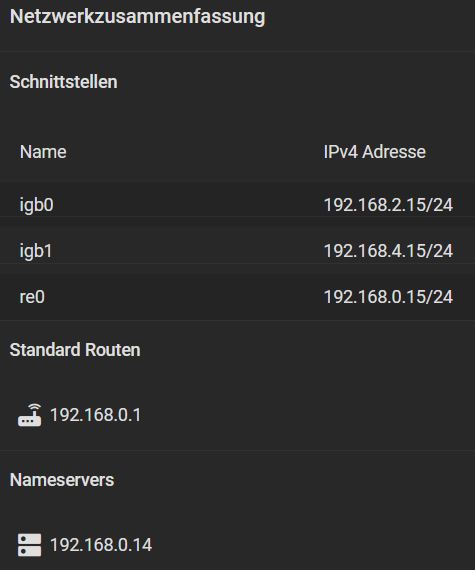Image resolution: width=475 pixels, height=570 pixels.
Task: Click the interfaces table header row
Action: pyautogui.click(x=237, y=152)
